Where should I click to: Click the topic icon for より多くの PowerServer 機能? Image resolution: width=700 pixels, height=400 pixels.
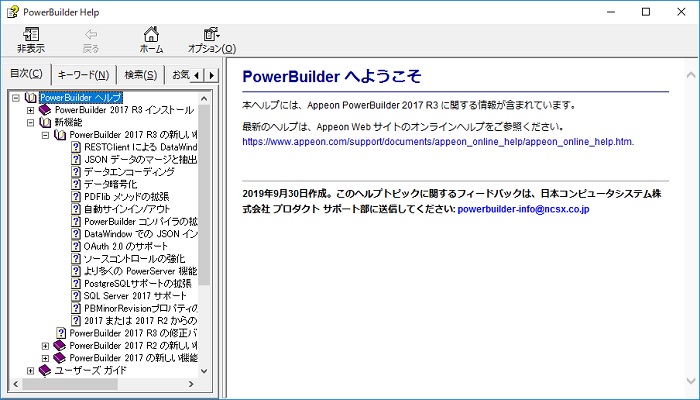(x=76, y=271)
